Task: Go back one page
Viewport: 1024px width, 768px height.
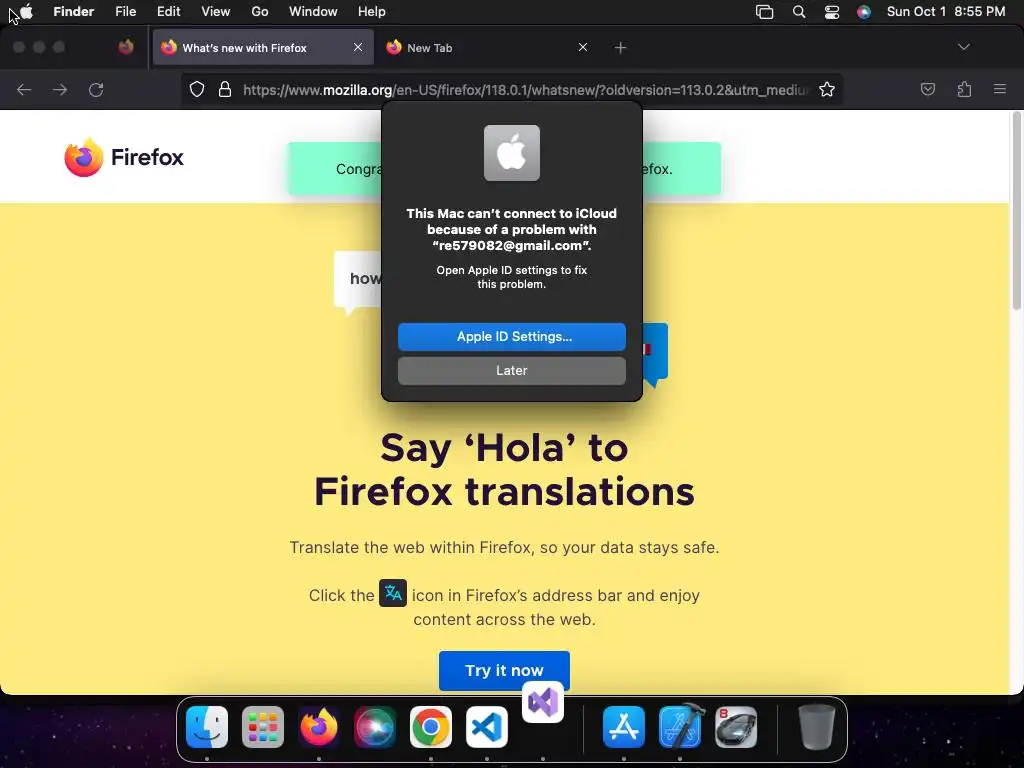Action: tap(24, 89)
